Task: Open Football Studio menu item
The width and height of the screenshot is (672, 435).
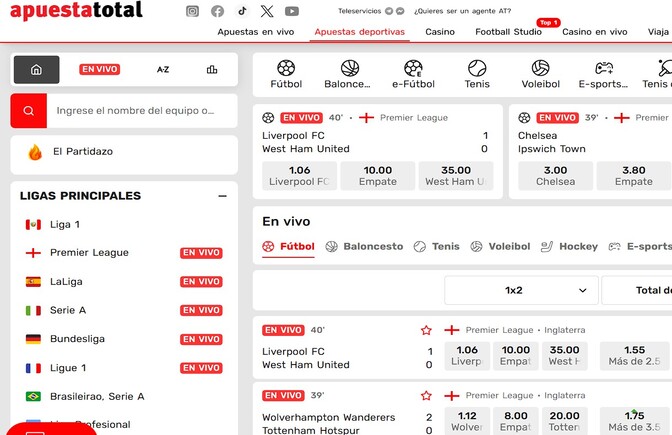Action: (x=508, y=32)
